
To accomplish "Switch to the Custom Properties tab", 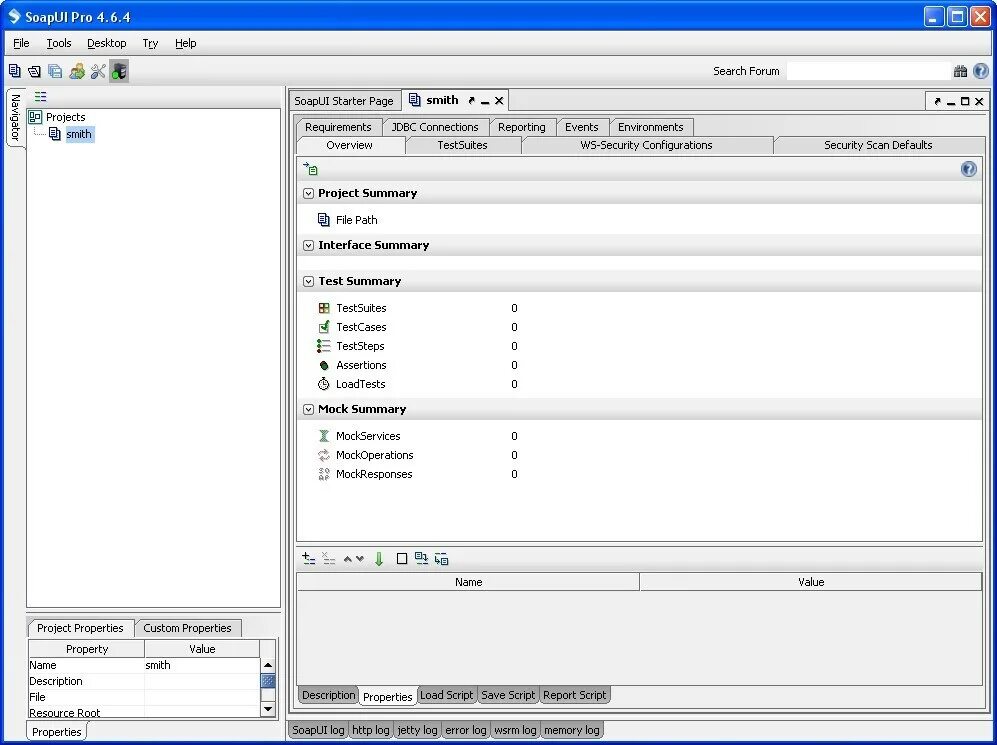I will pyautogui.click(x=188, y=628).
